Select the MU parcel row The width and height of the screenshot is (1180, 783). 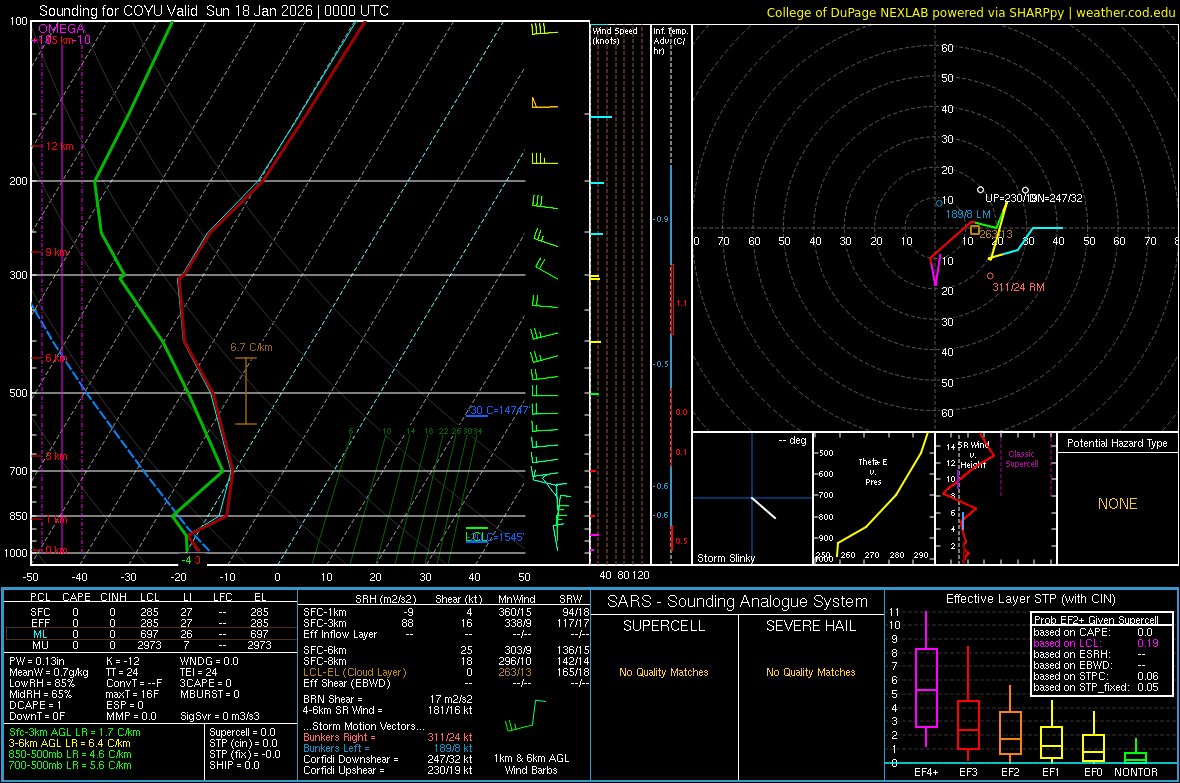[150, 645]
